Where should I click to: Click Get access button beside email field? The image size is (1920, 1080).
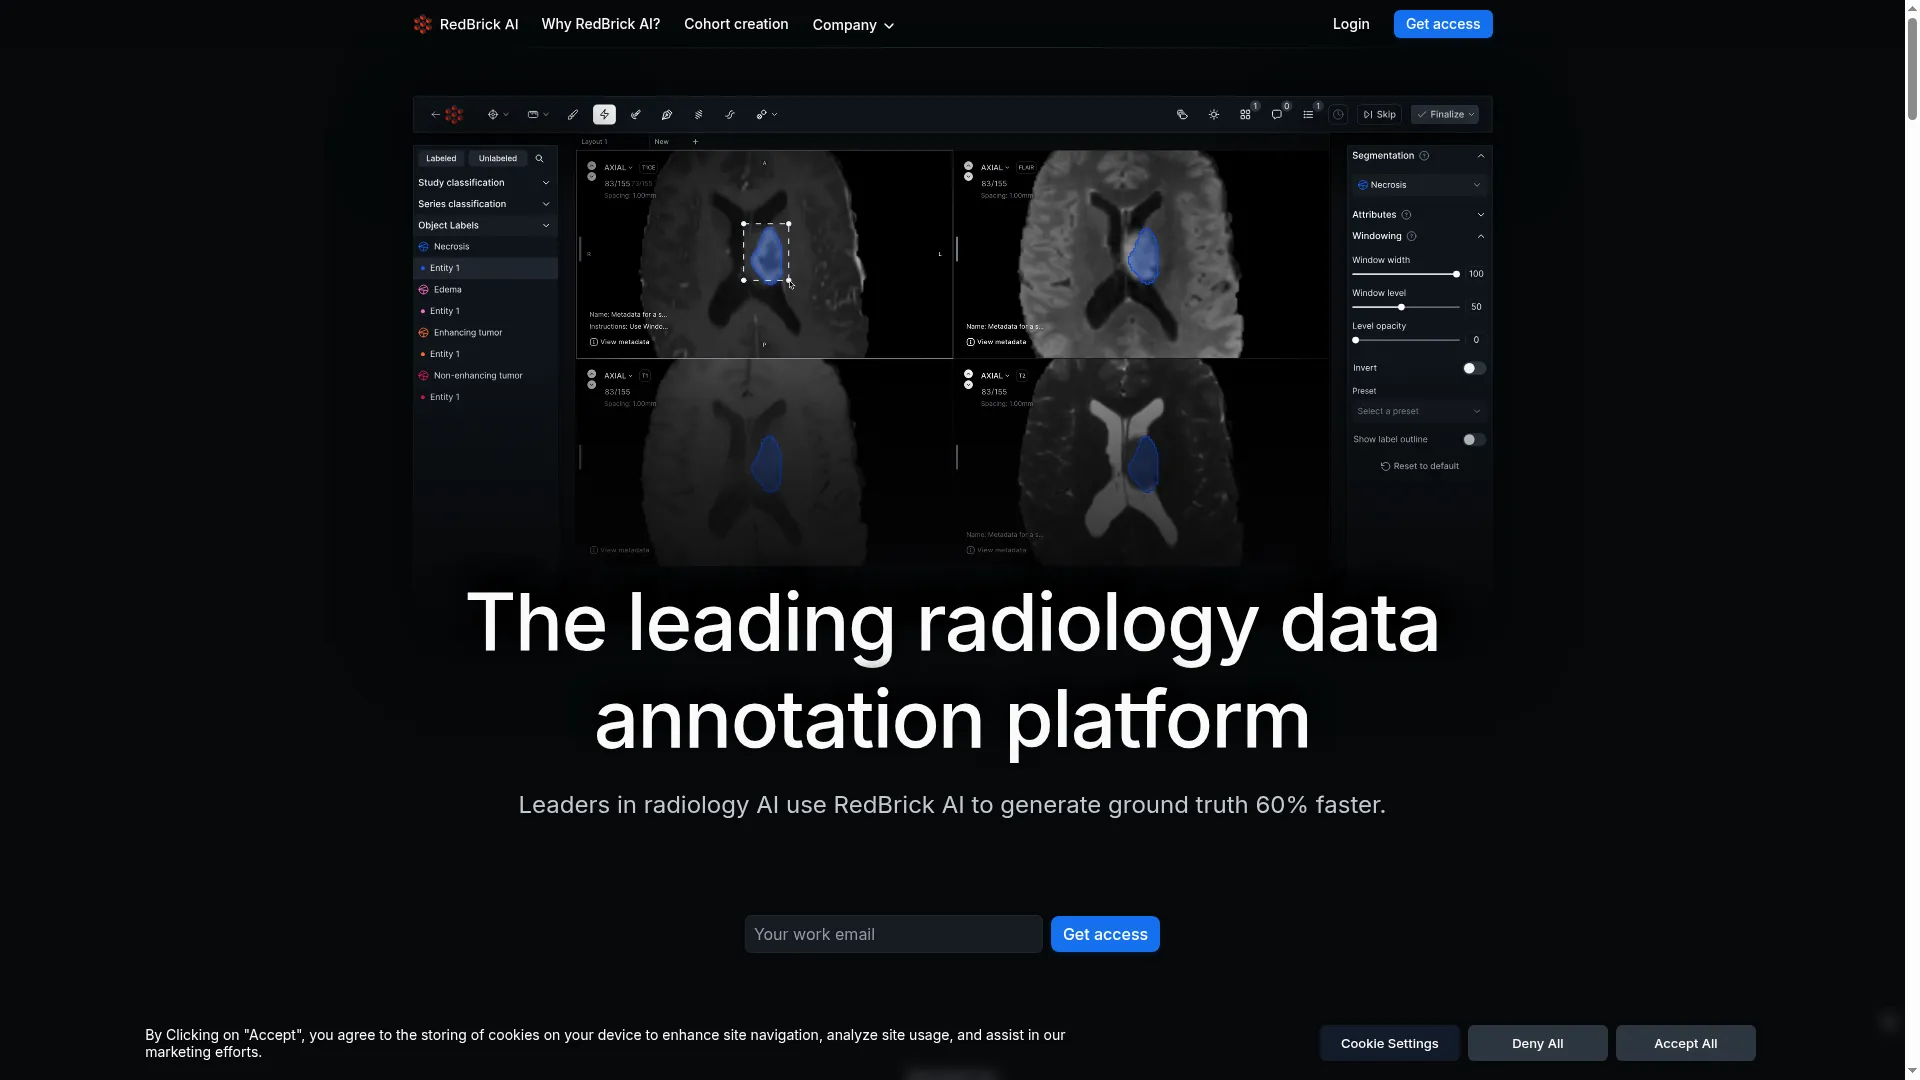pos(1105,934)
